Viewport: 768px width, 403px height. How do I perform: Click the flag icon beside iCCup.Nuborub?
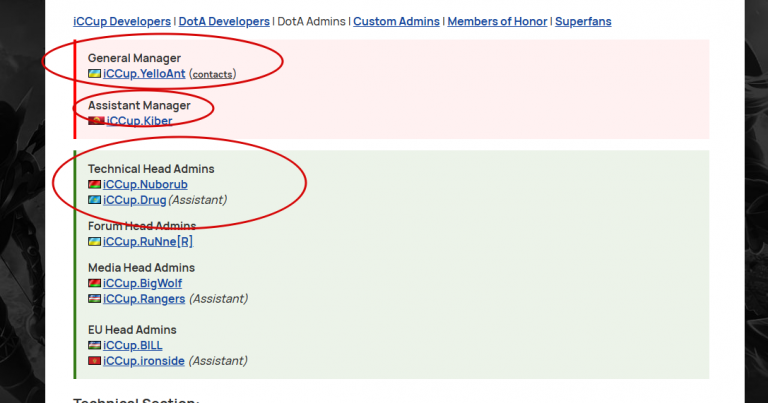coord(95,185)
